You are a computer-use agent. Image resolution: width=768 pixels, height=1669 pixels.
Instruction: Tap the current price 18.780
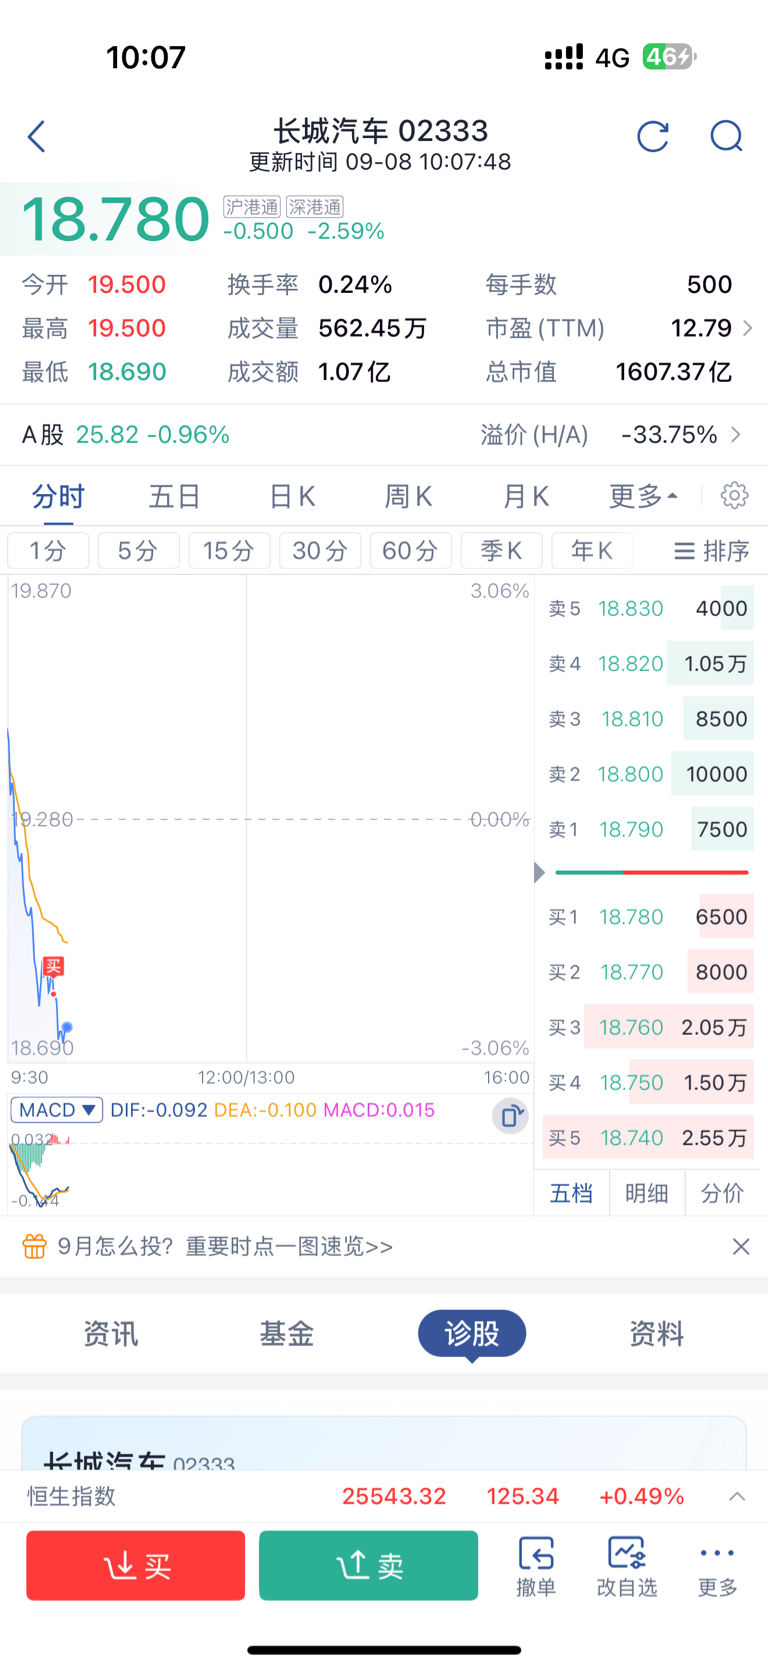115,219
